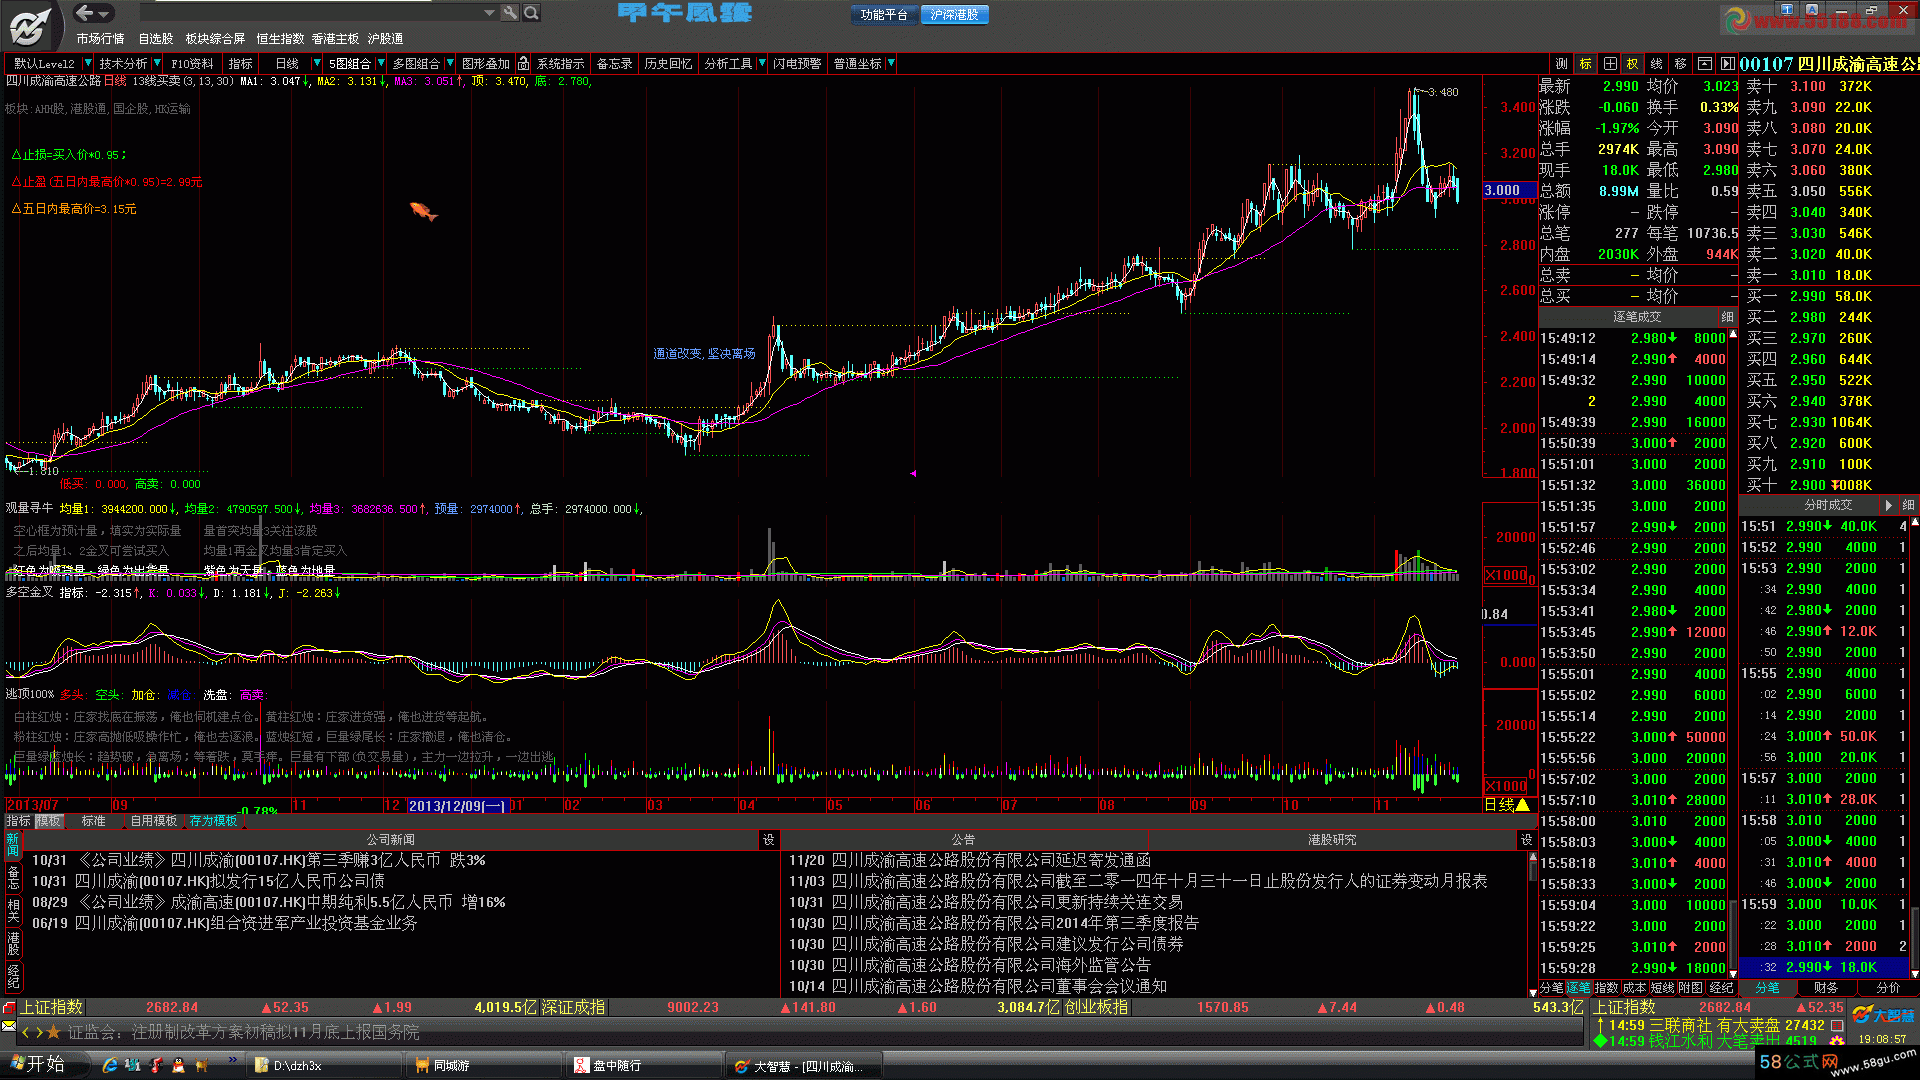1920x1080 pixels.
Task: Expand the 技术分析 dropdown arrow
Action: point(157,63)
